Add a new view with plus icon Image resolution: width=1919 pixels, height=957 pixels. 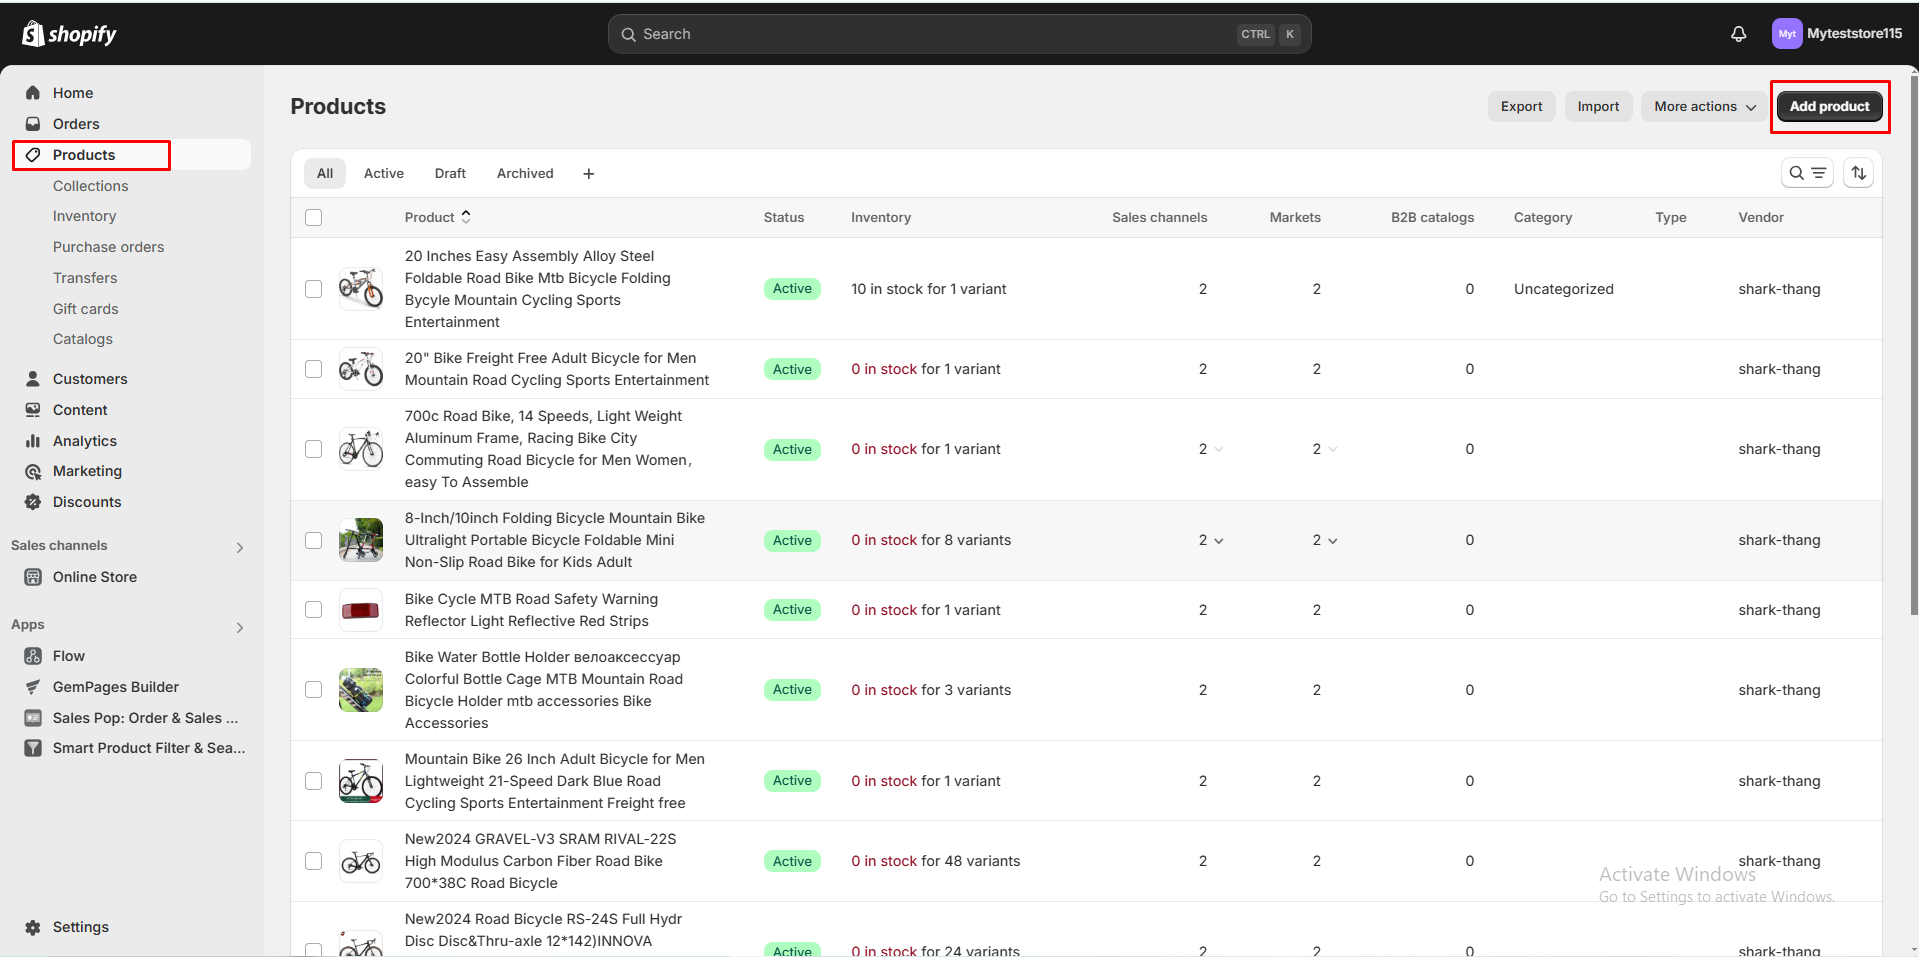[588, 174]
